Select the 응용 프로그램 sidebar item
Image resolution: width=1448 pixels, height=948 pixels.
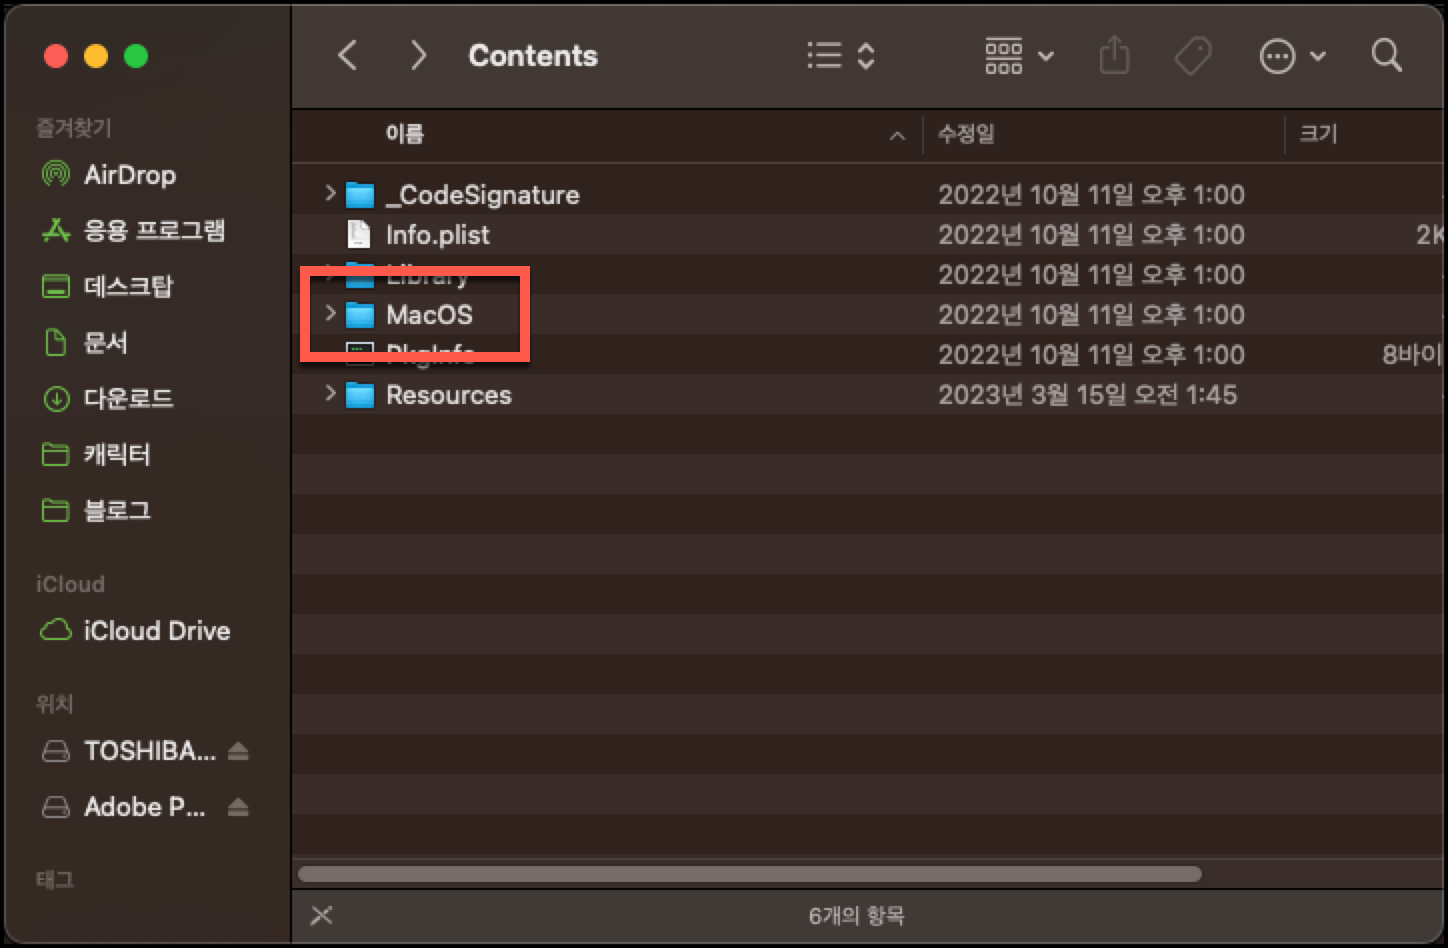pos(150,230)
